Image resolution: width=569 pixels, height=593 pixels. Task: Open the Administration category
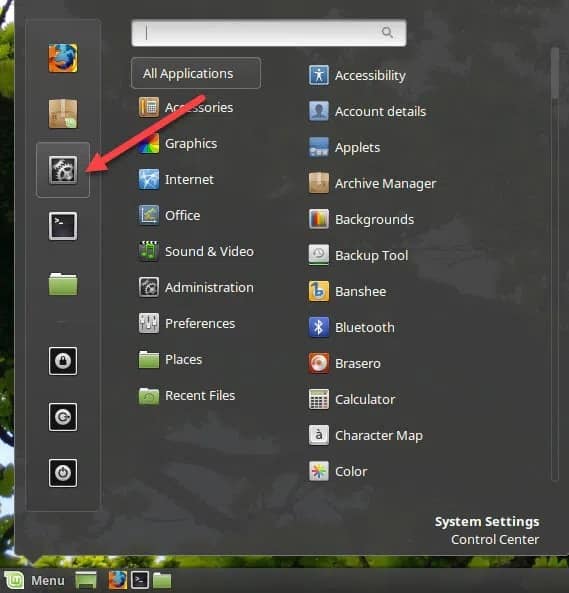click(x=196, y=287)
